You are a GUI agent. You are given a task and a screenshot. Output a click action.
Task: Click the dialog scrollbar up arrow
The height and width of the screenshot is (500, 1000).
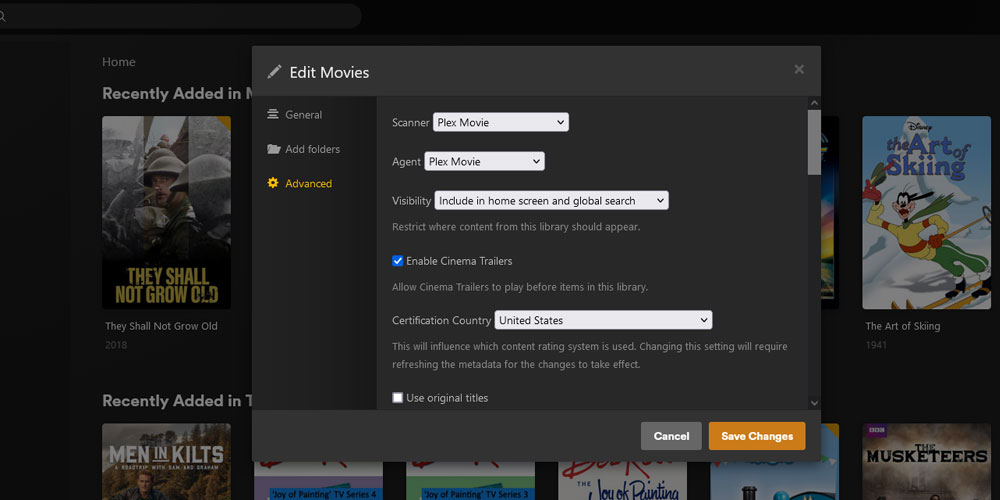click(814, 103)
